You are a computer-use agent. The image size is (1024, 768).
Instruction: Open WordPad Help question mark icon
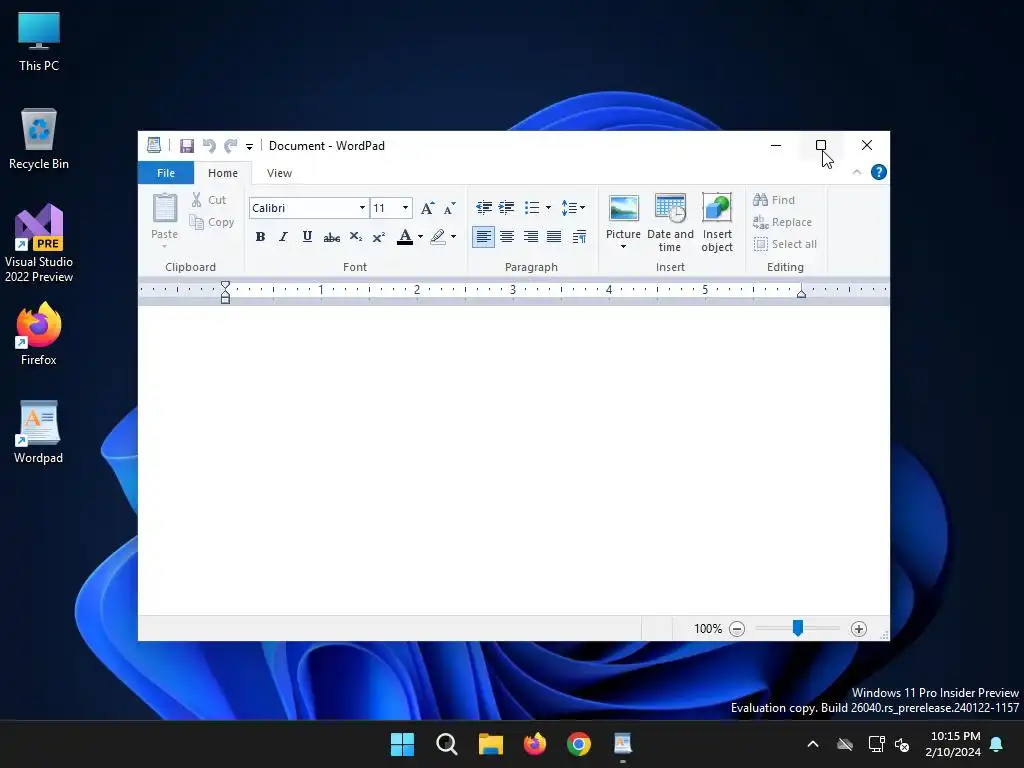879,172
